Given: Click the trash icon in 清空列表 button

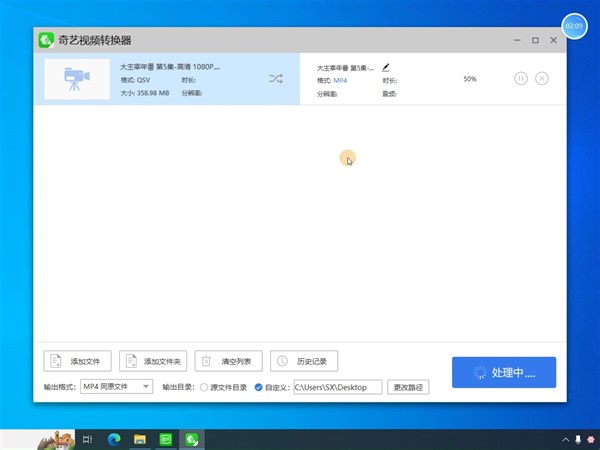Looking at the screenshot, I should (x=206, y=361).
